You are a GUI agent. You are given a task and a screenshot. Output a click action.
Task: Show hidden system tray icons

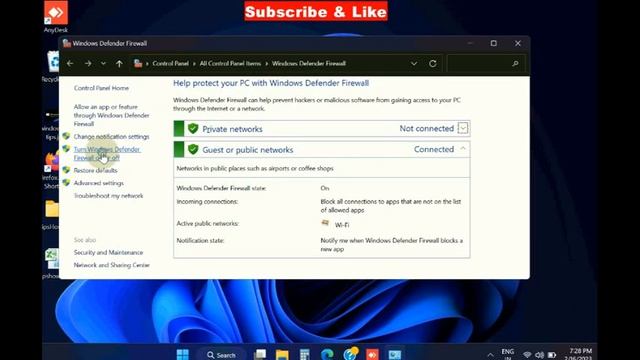[x=490, y=355]
